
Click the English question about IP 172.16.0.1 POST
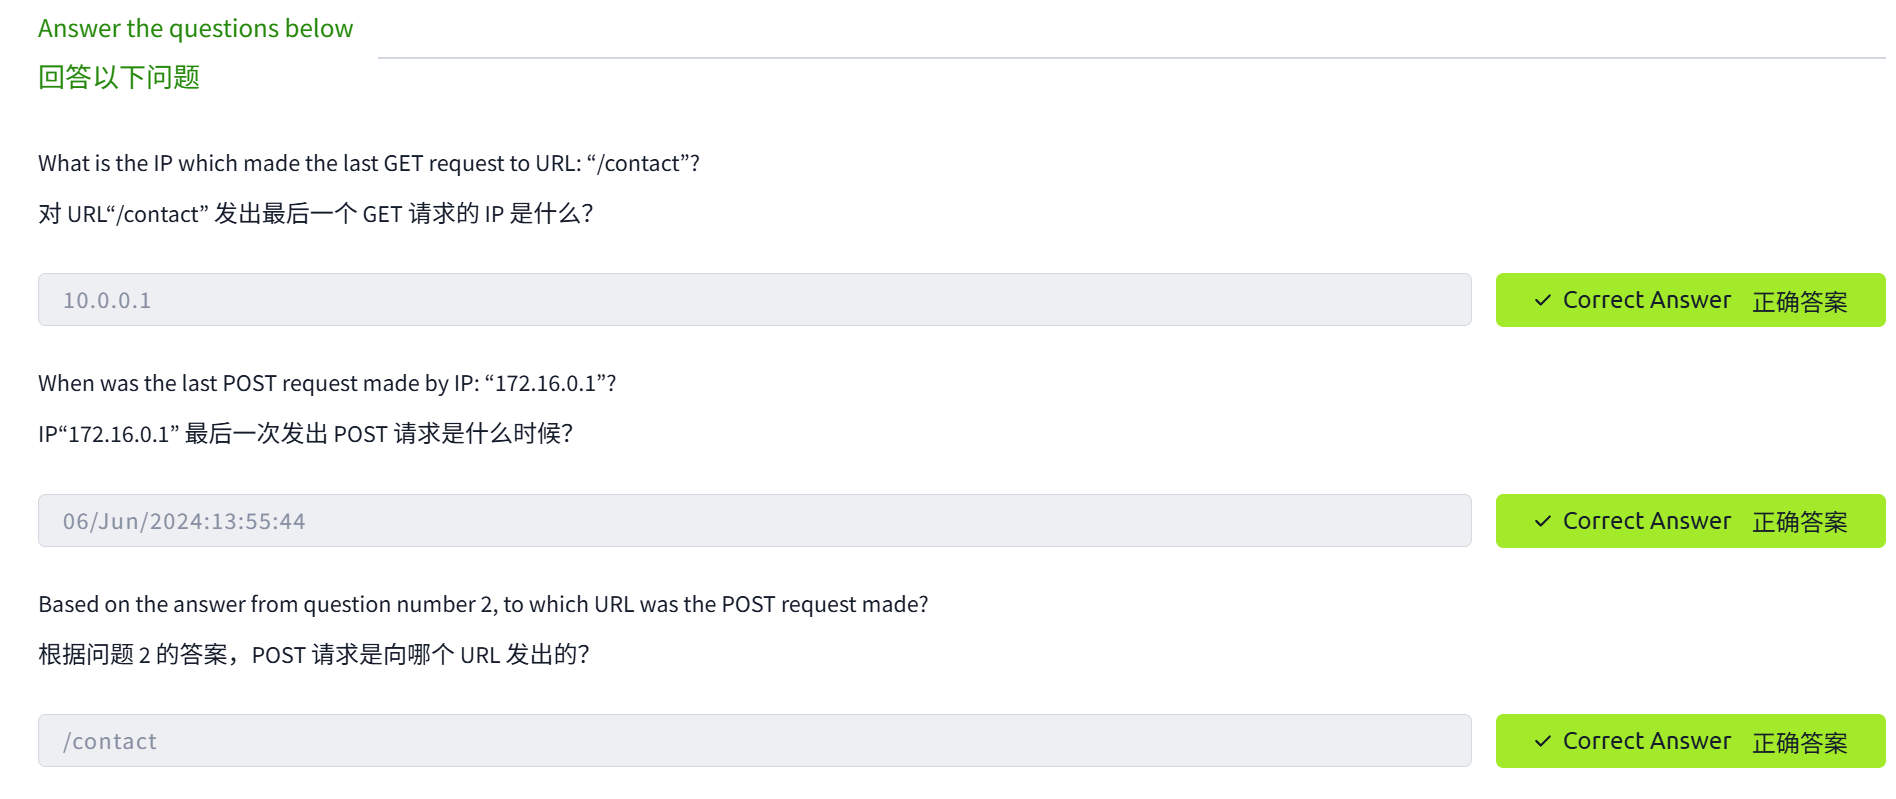(327, 384)
